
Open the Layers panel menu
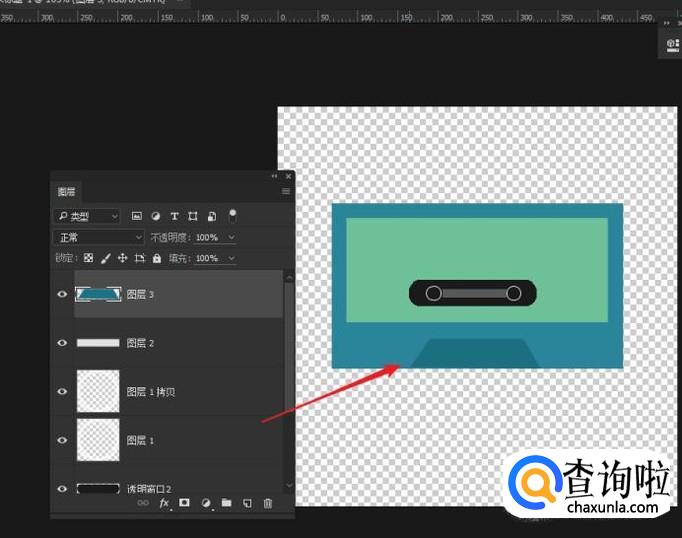[286, 191]
